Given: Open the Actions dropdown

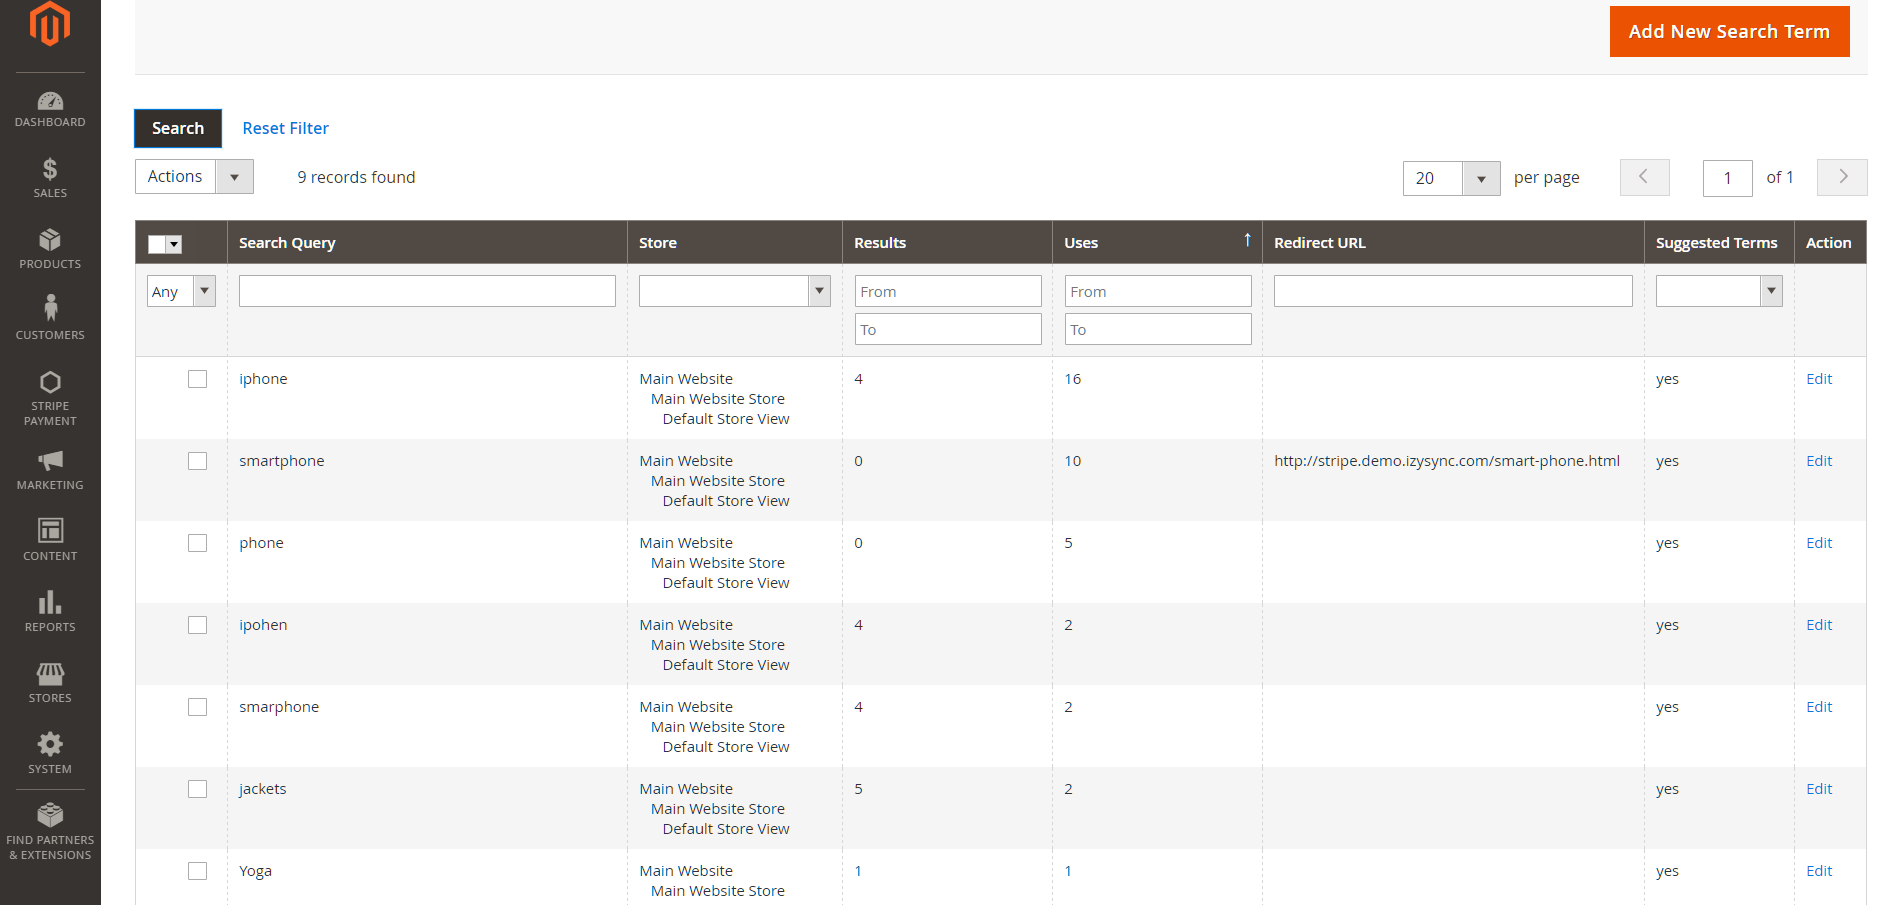Looking at the screenshot, I should click(234, 176).
